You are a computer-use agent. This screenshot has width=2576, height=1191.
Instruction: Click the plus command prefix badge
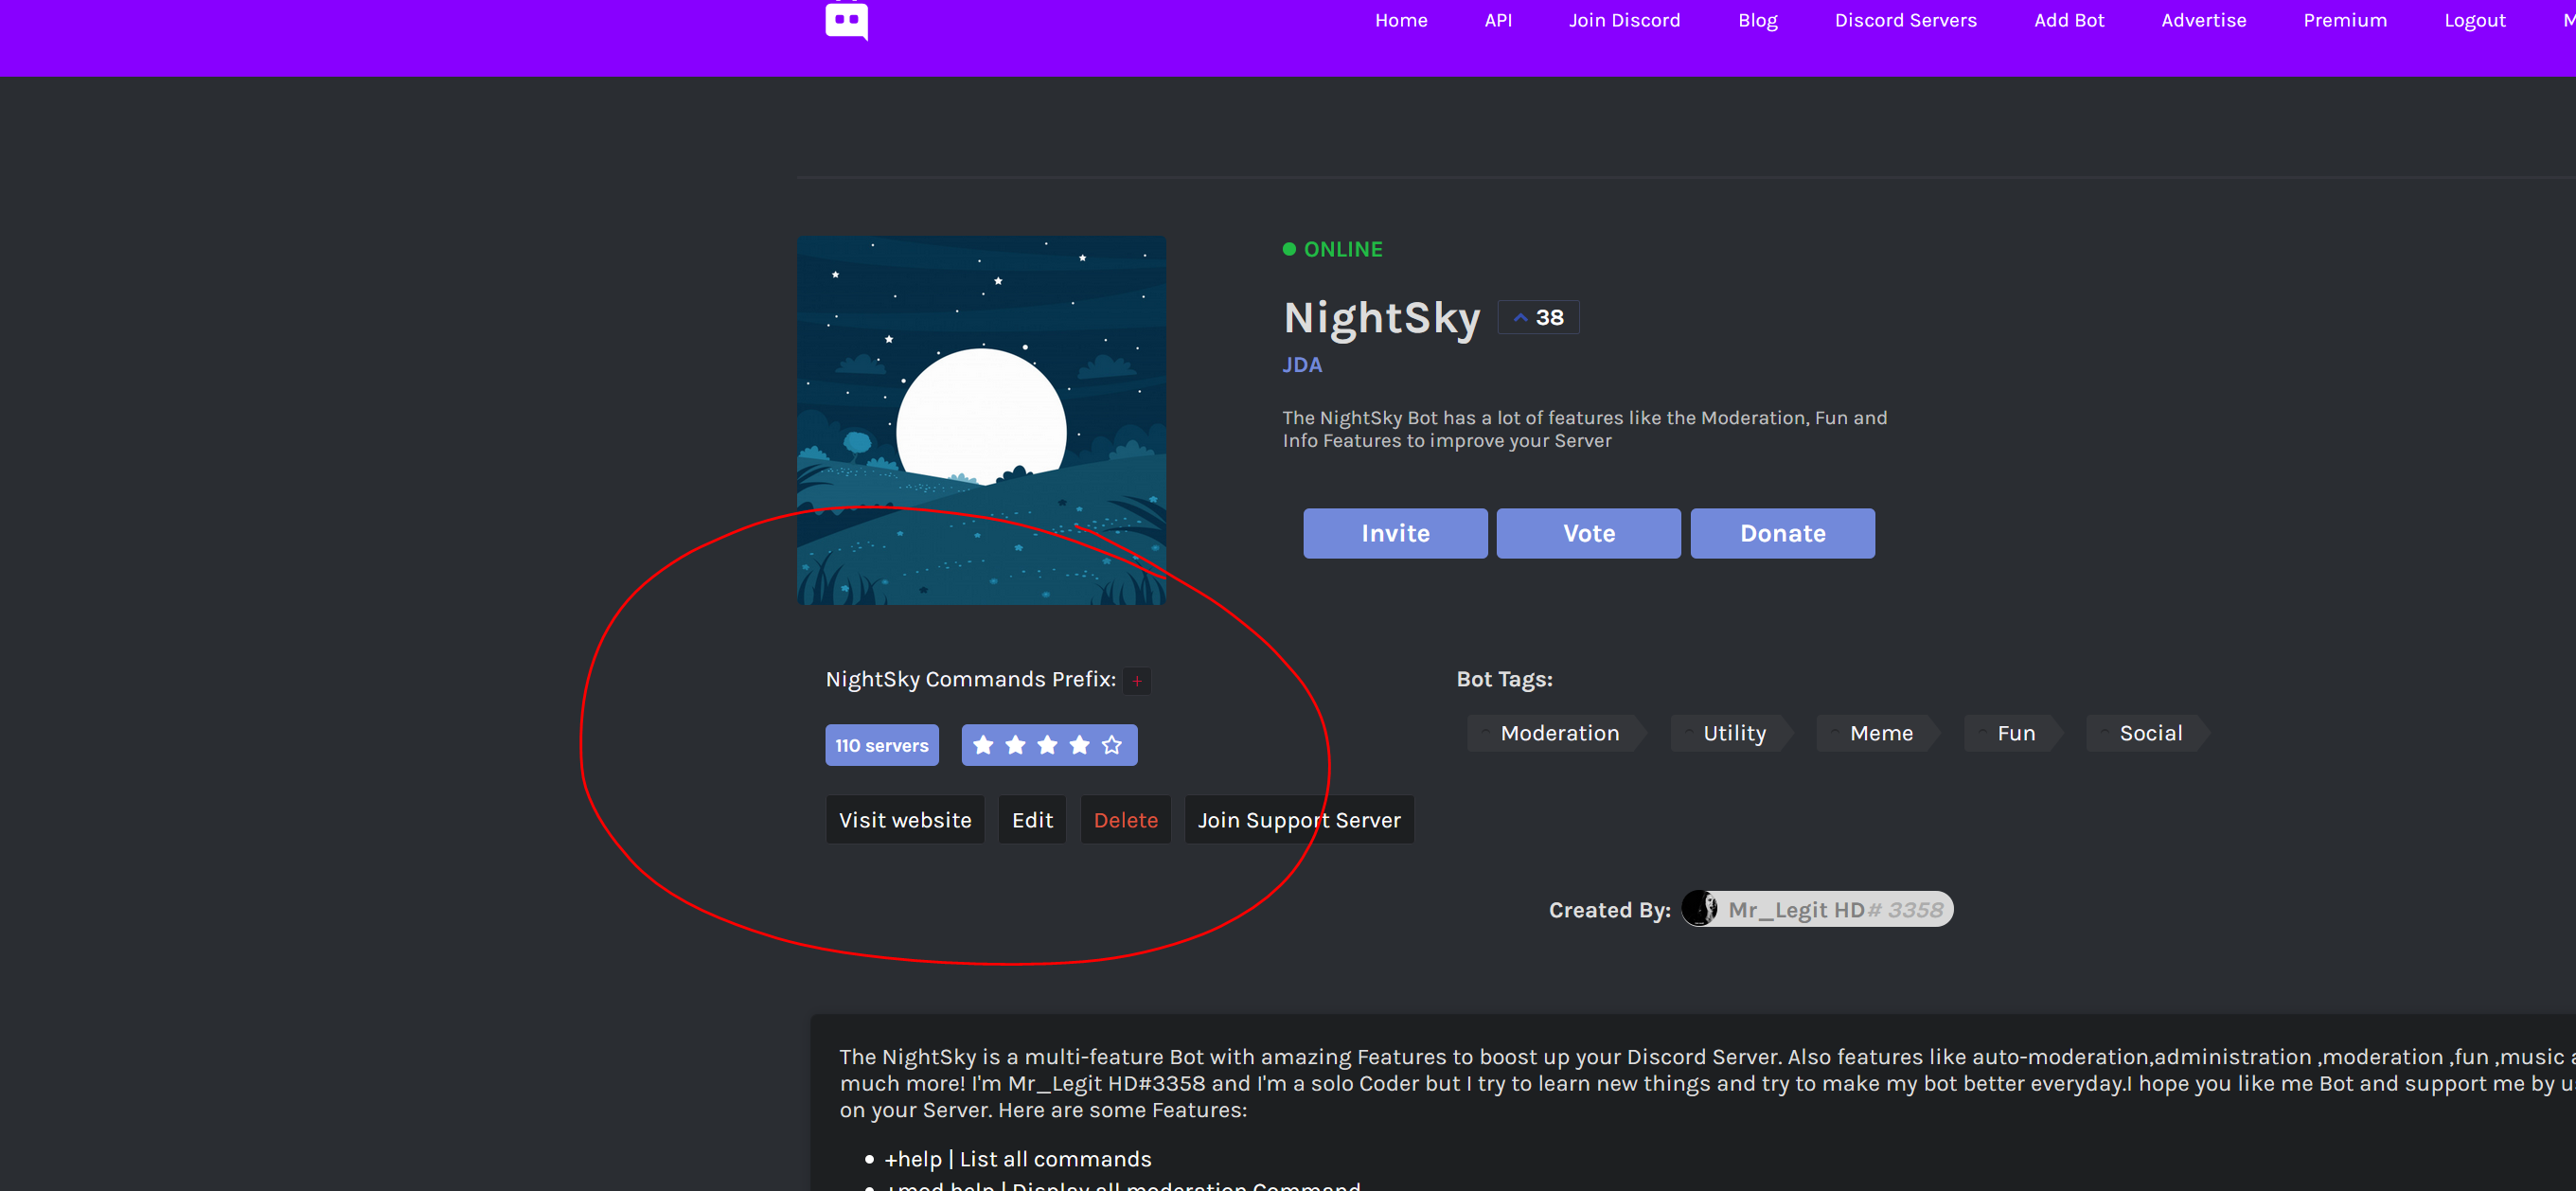click(x=1136, y=681)
